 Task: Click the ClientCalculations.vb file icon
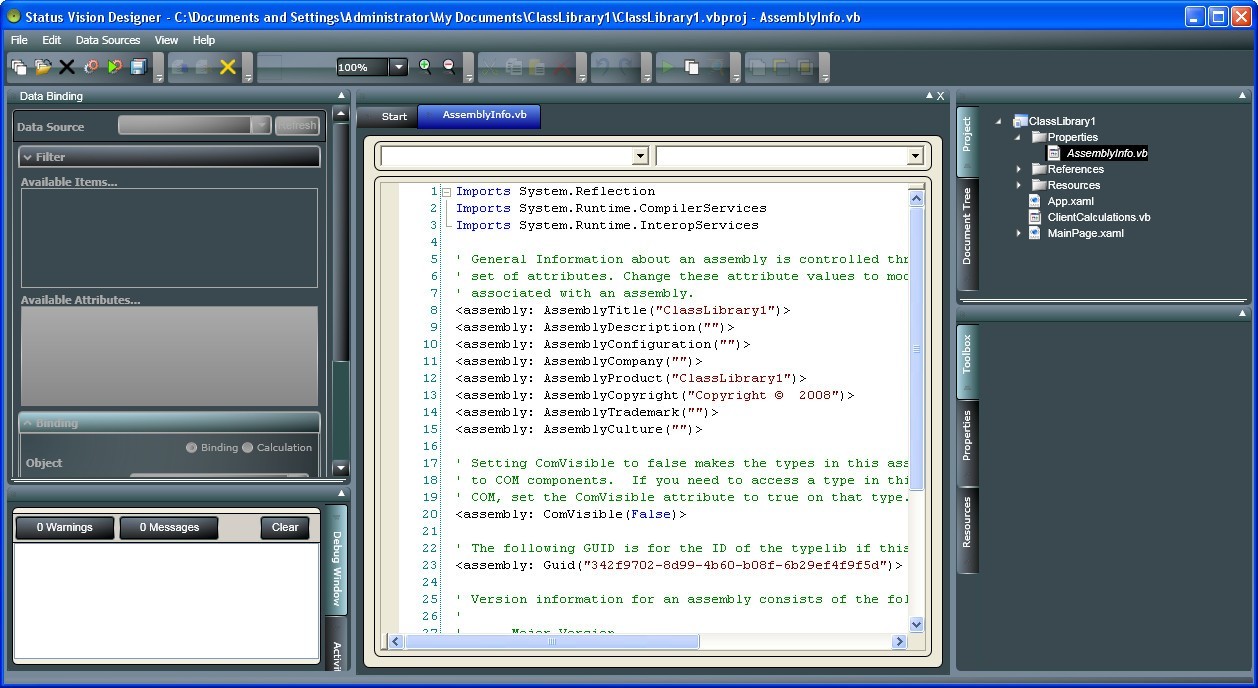click(x=1035, y=217)
